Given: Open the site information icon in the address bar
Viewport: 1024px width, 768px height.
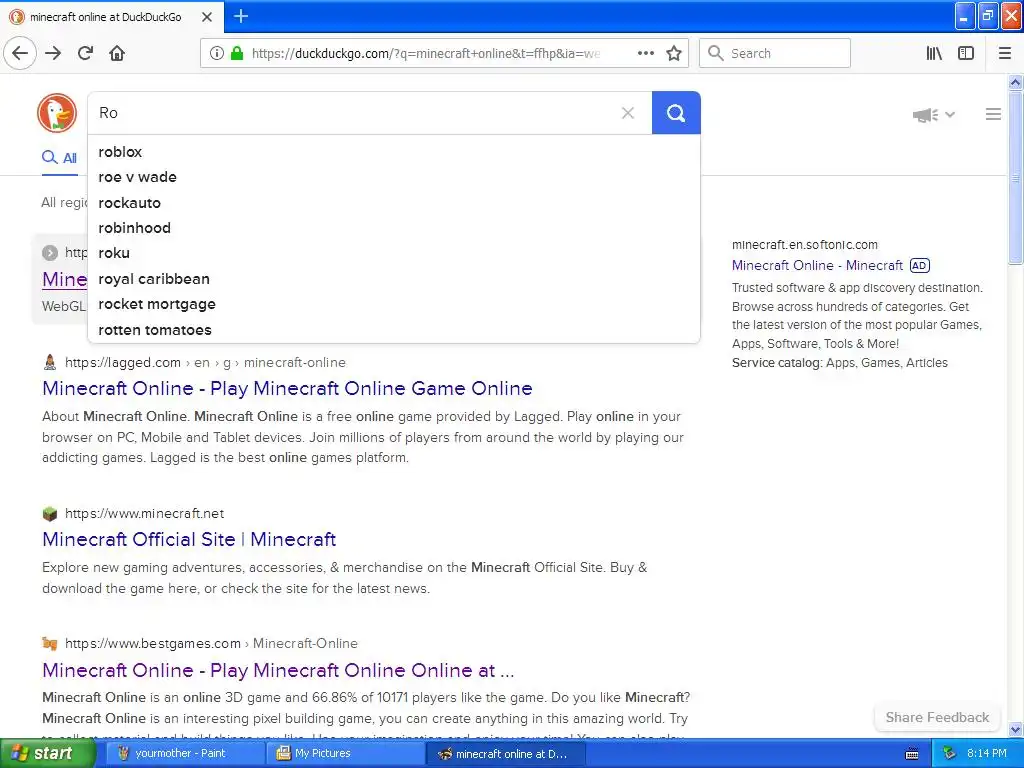Looking at the screenshot, I should 217,53.
